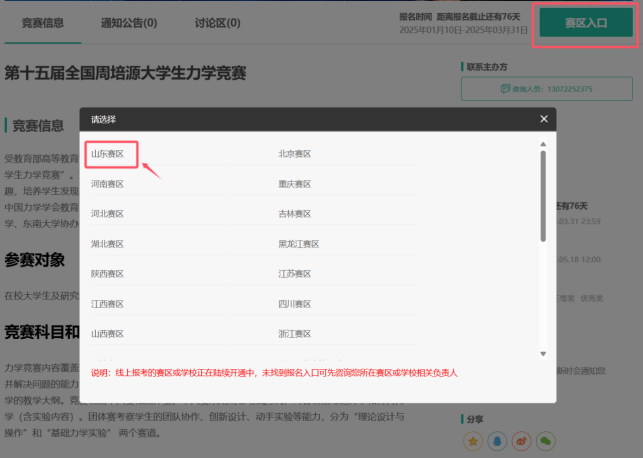Open the 讨论区(0) tab
Image resolution: width=643 pixels, height=458 pixels.
[x=217, y=23]
